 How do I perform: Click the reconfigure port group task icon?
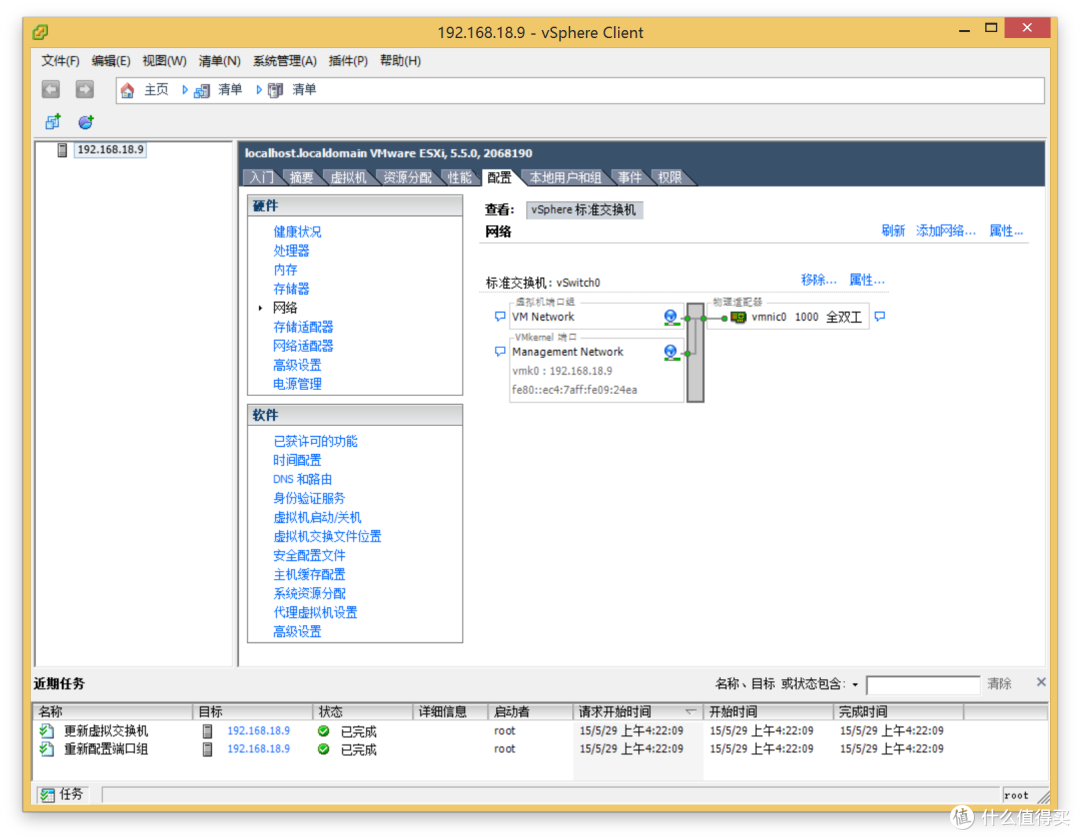click(47, 749)
